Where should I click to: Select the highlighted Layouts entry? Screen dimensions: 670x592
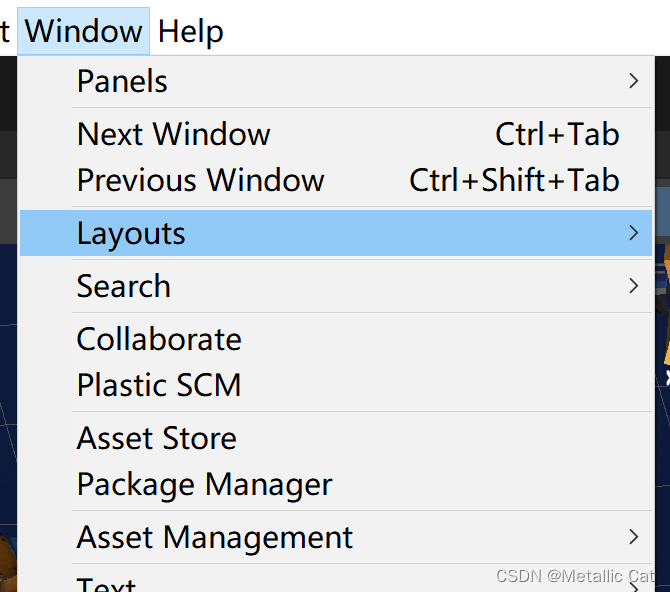coord(336,233)
